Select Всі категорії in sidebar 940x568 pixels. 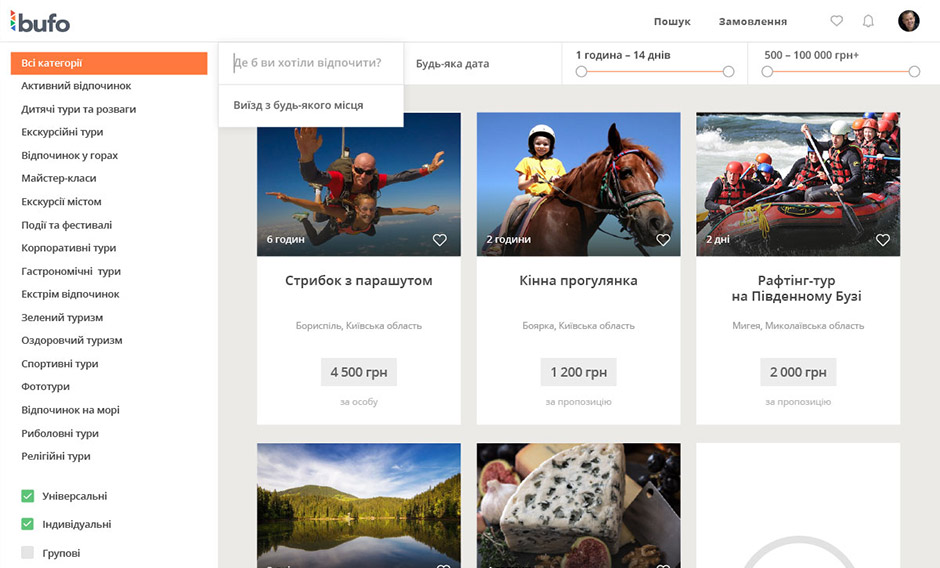pos(108,63)
